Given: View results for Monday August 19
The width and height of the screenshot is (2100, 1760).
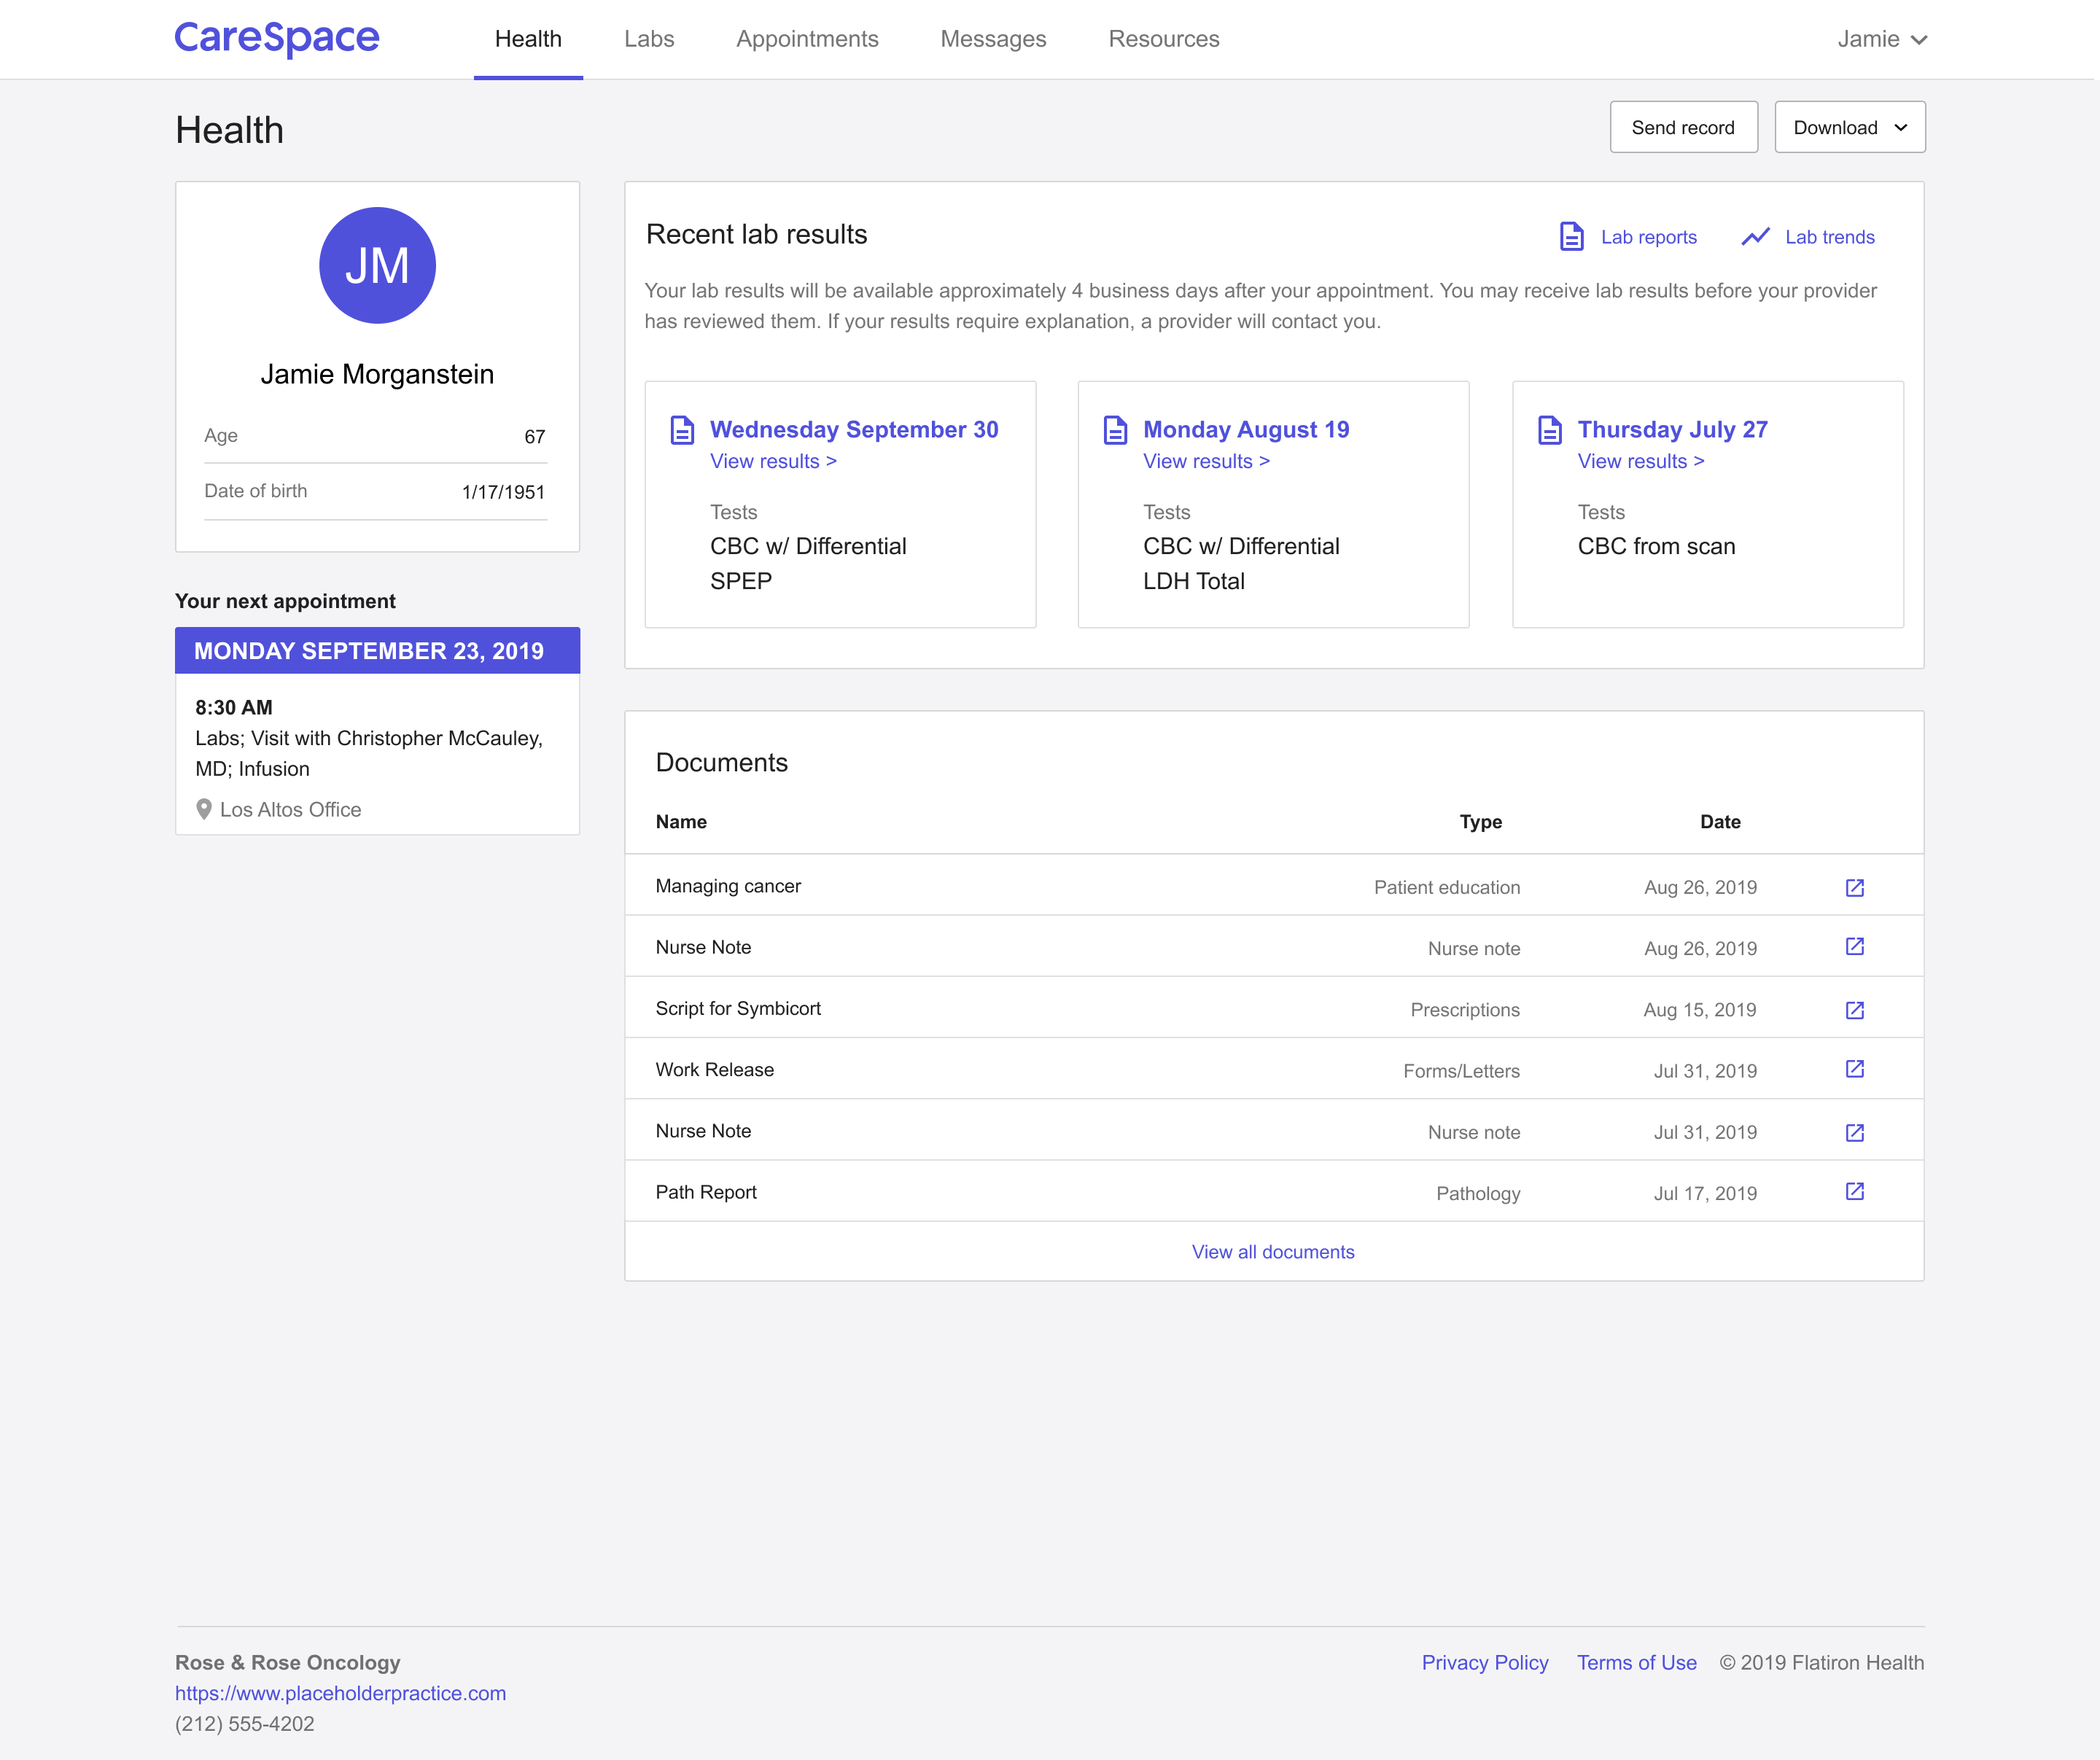Looking at the screenshot, I should click(1206, 461).
